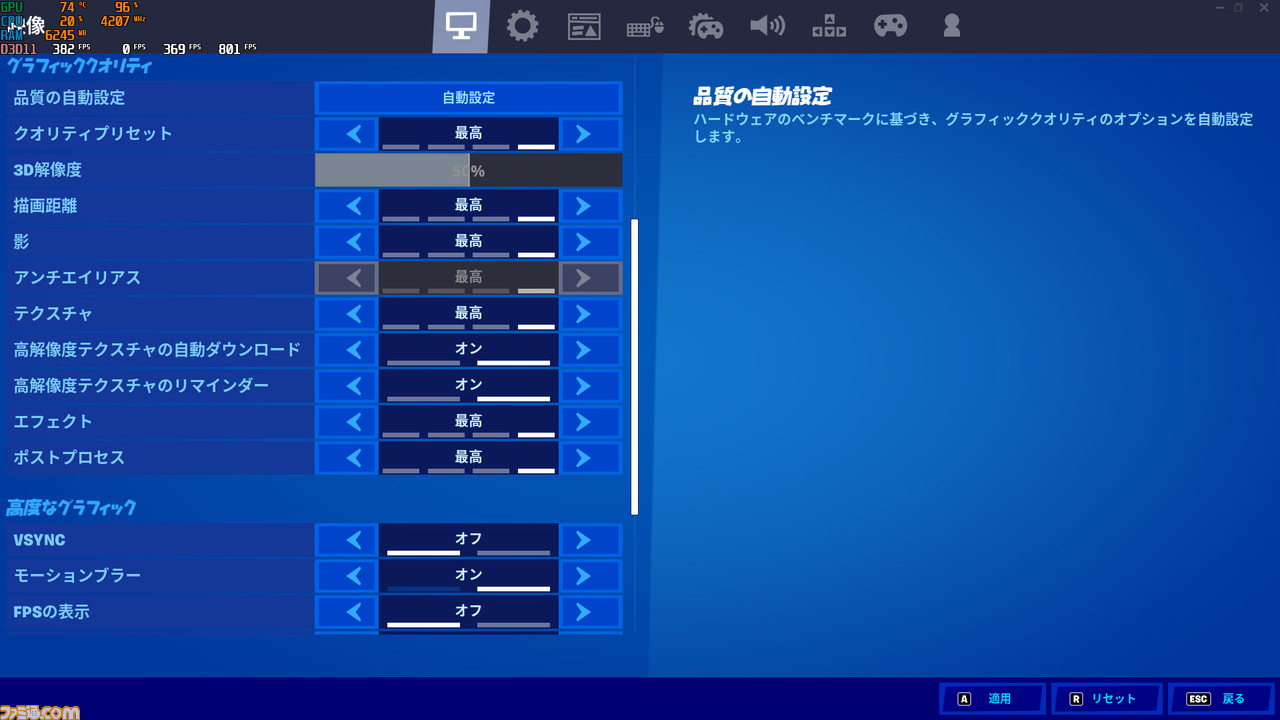Toggle 高解像度テクスチャの自動ダウンロード via left arrow
The height and width of the screenshot is (720, 1280).
tap(346, 350)
